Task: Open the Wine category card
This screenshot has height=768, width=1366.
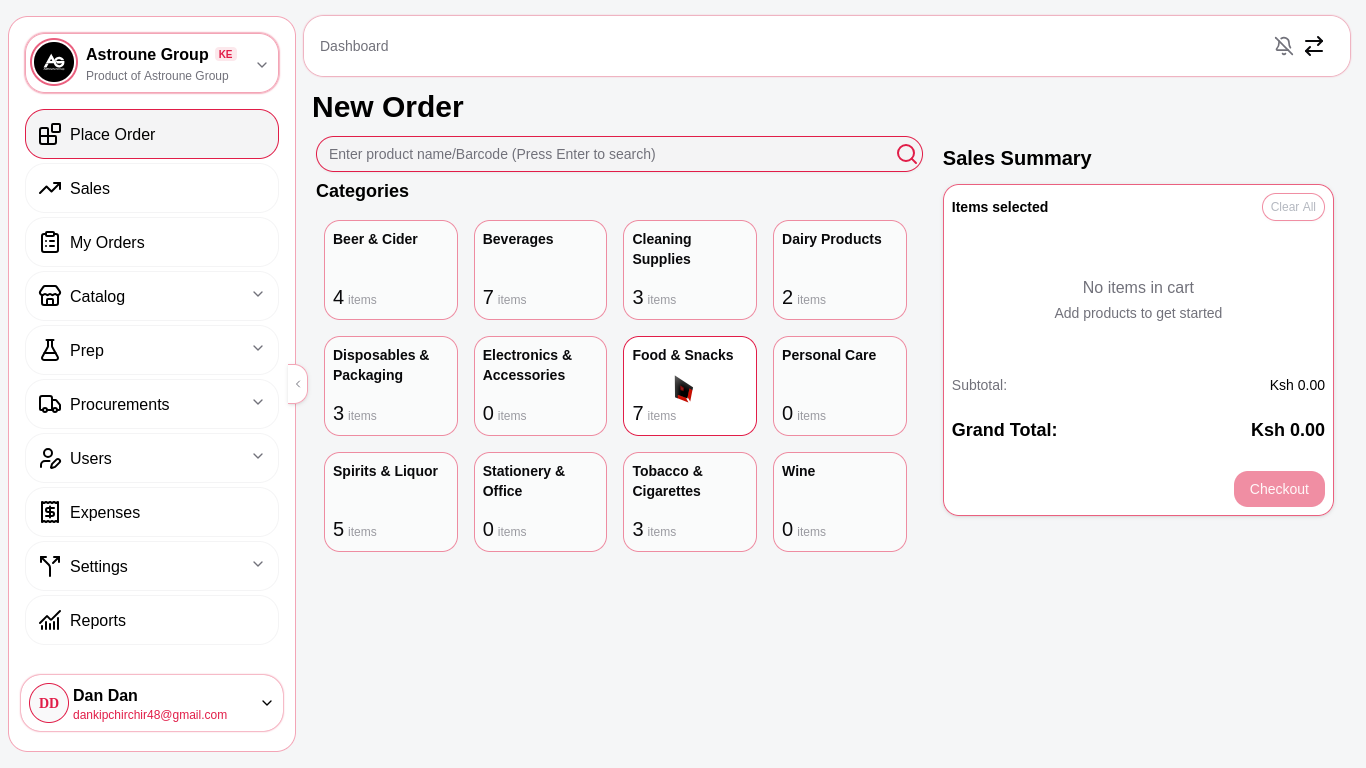Action: click(840, 502)
